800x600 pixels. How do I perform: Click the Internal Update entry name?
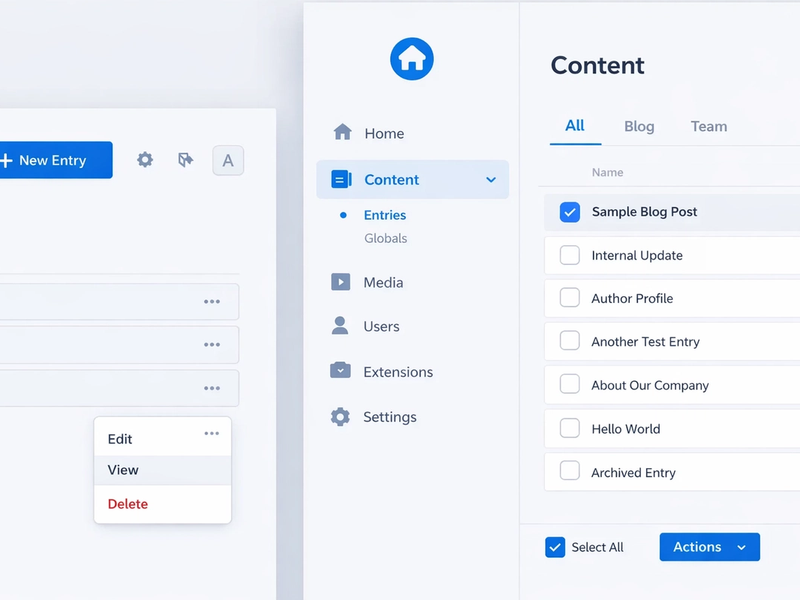pyautogui.click(x=637, y=255)
